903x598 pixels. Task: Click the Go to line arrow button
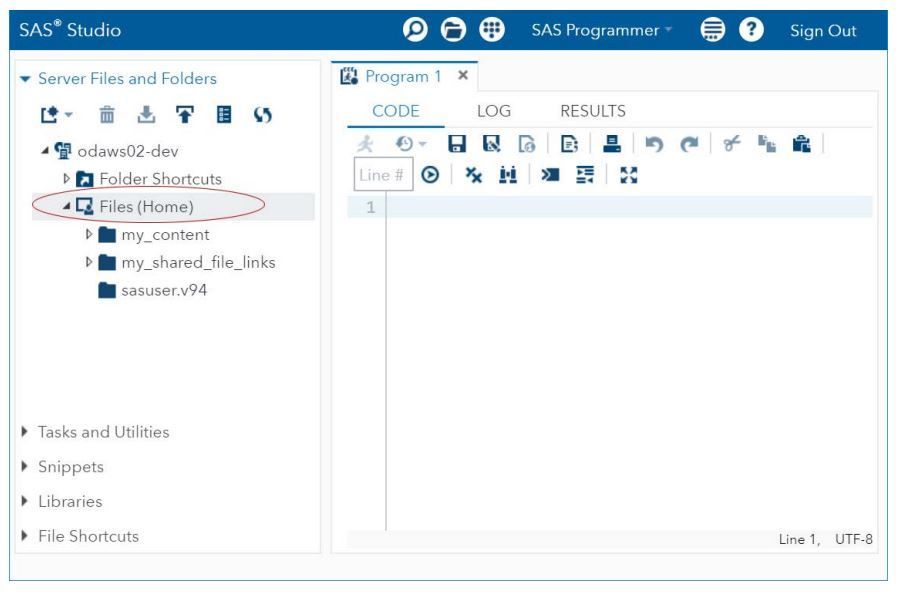pos(430,175)
